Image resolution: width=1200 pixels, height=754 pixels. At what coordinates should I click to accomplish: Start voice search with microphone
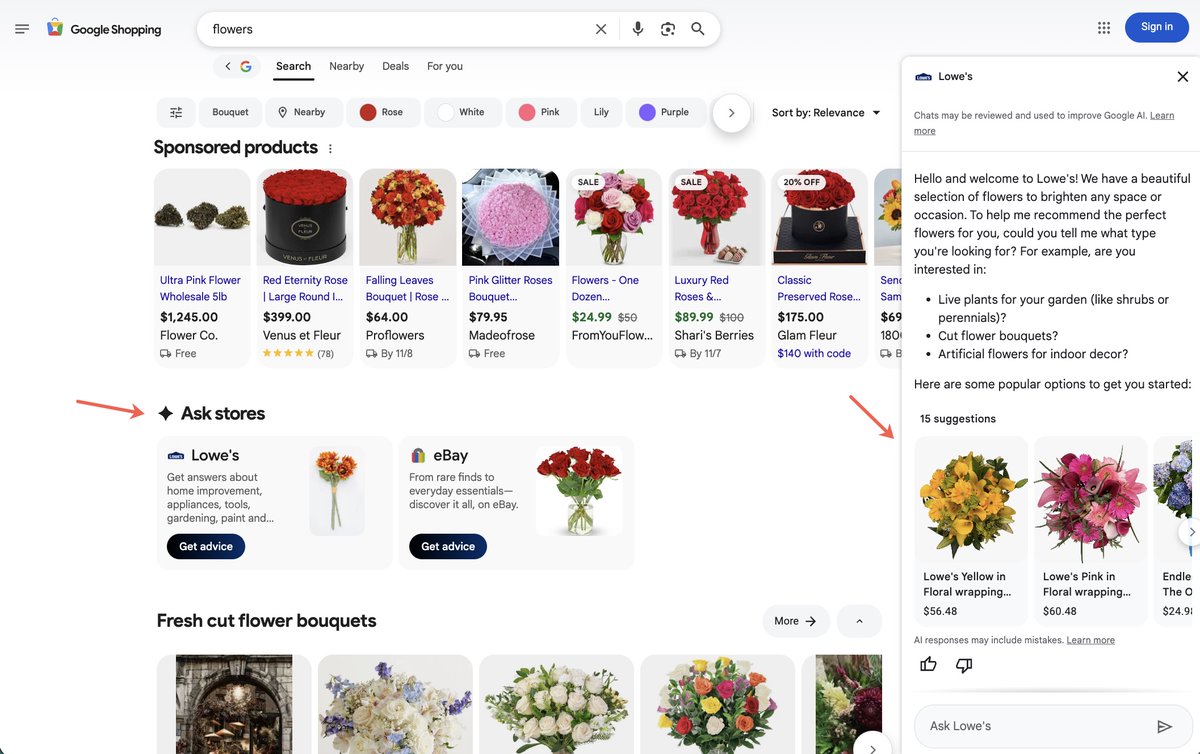(x=638, y=29)
